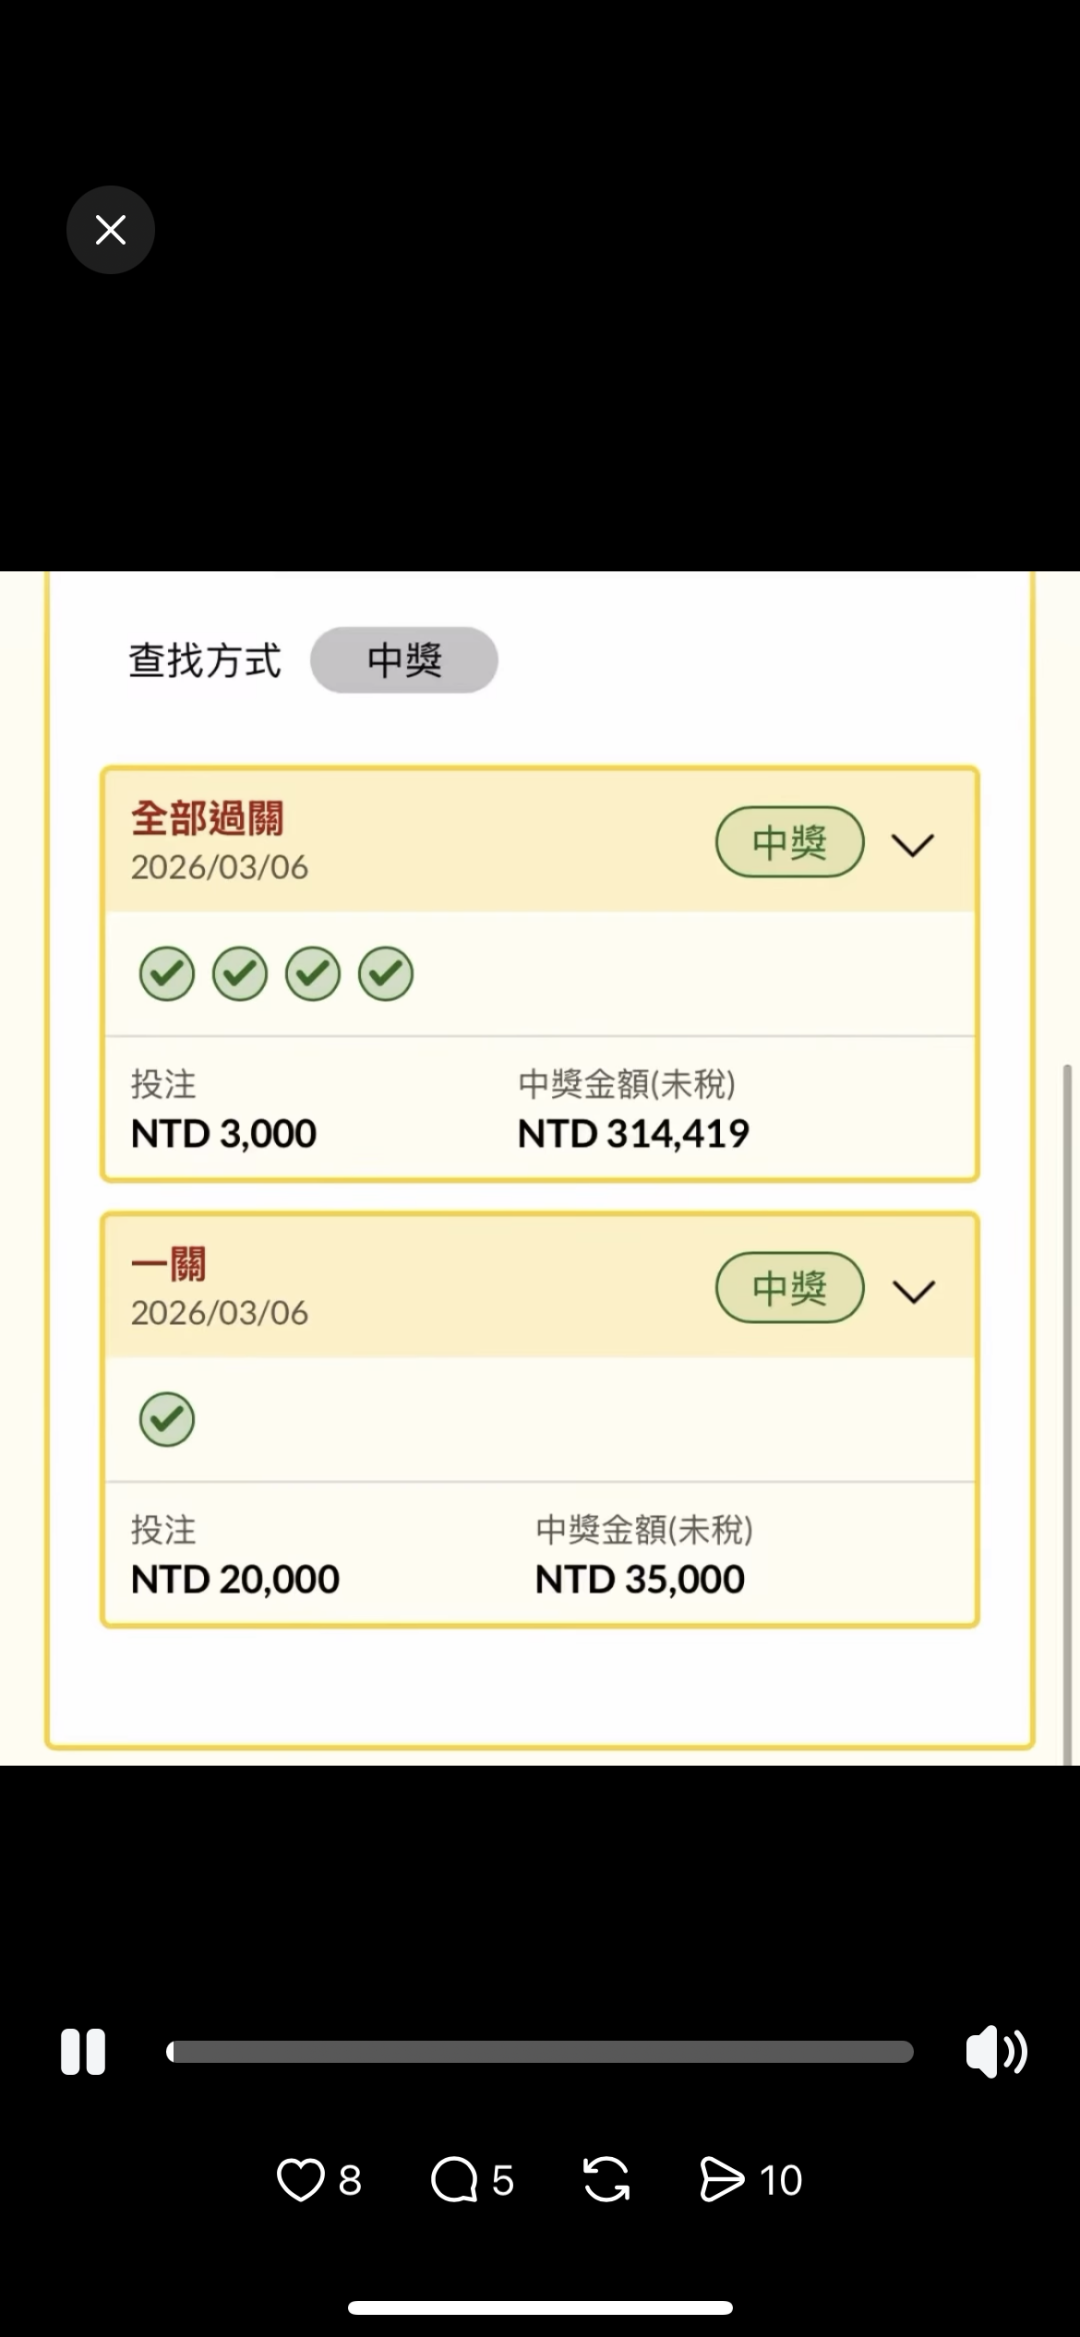Expand the 一關 bet details chevron

[x=913, y=1291]
